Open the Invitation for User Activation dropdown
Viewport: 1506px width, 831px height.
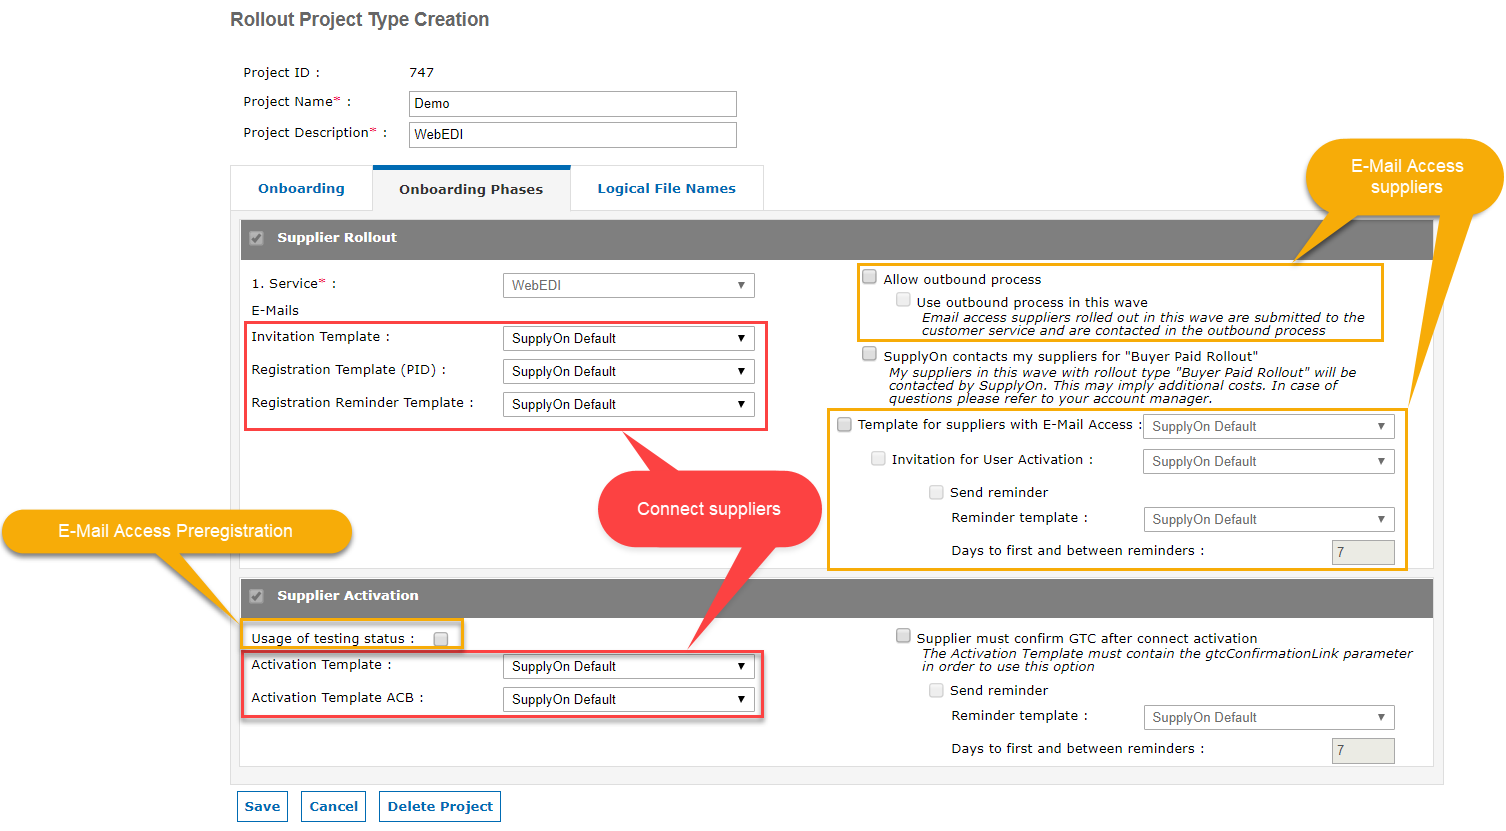click(1268, 461)
